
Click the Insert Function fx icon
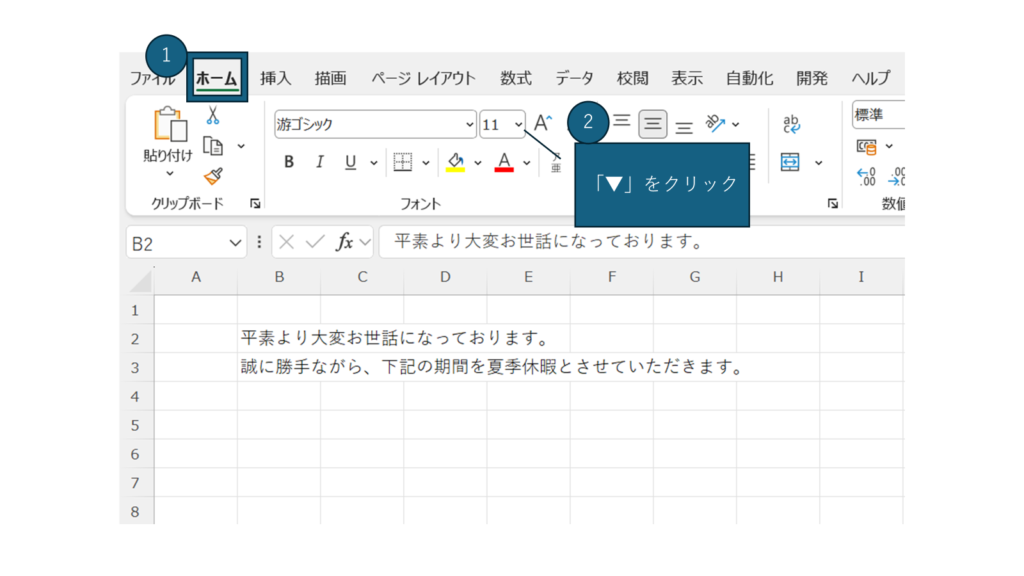345,242
